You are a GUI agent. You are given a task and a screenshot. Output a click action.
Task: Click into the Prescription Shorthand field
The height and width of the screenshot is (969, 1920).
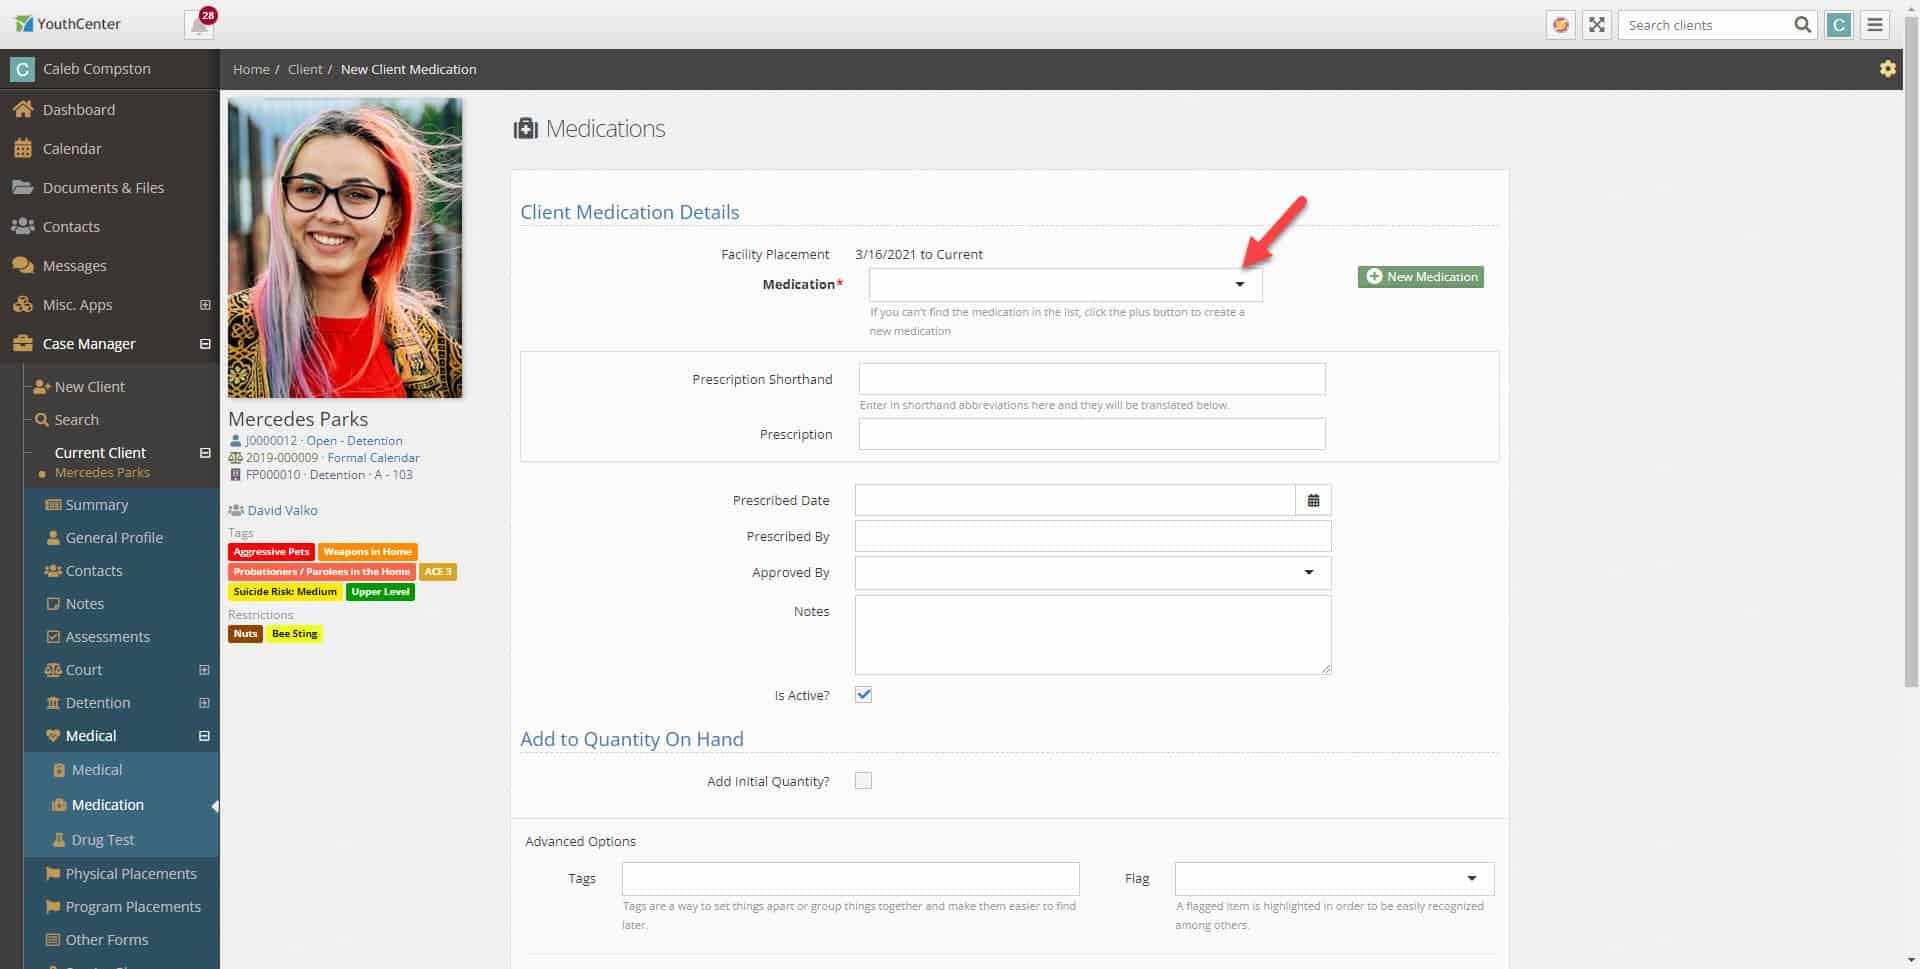(x=1091, y=379)
